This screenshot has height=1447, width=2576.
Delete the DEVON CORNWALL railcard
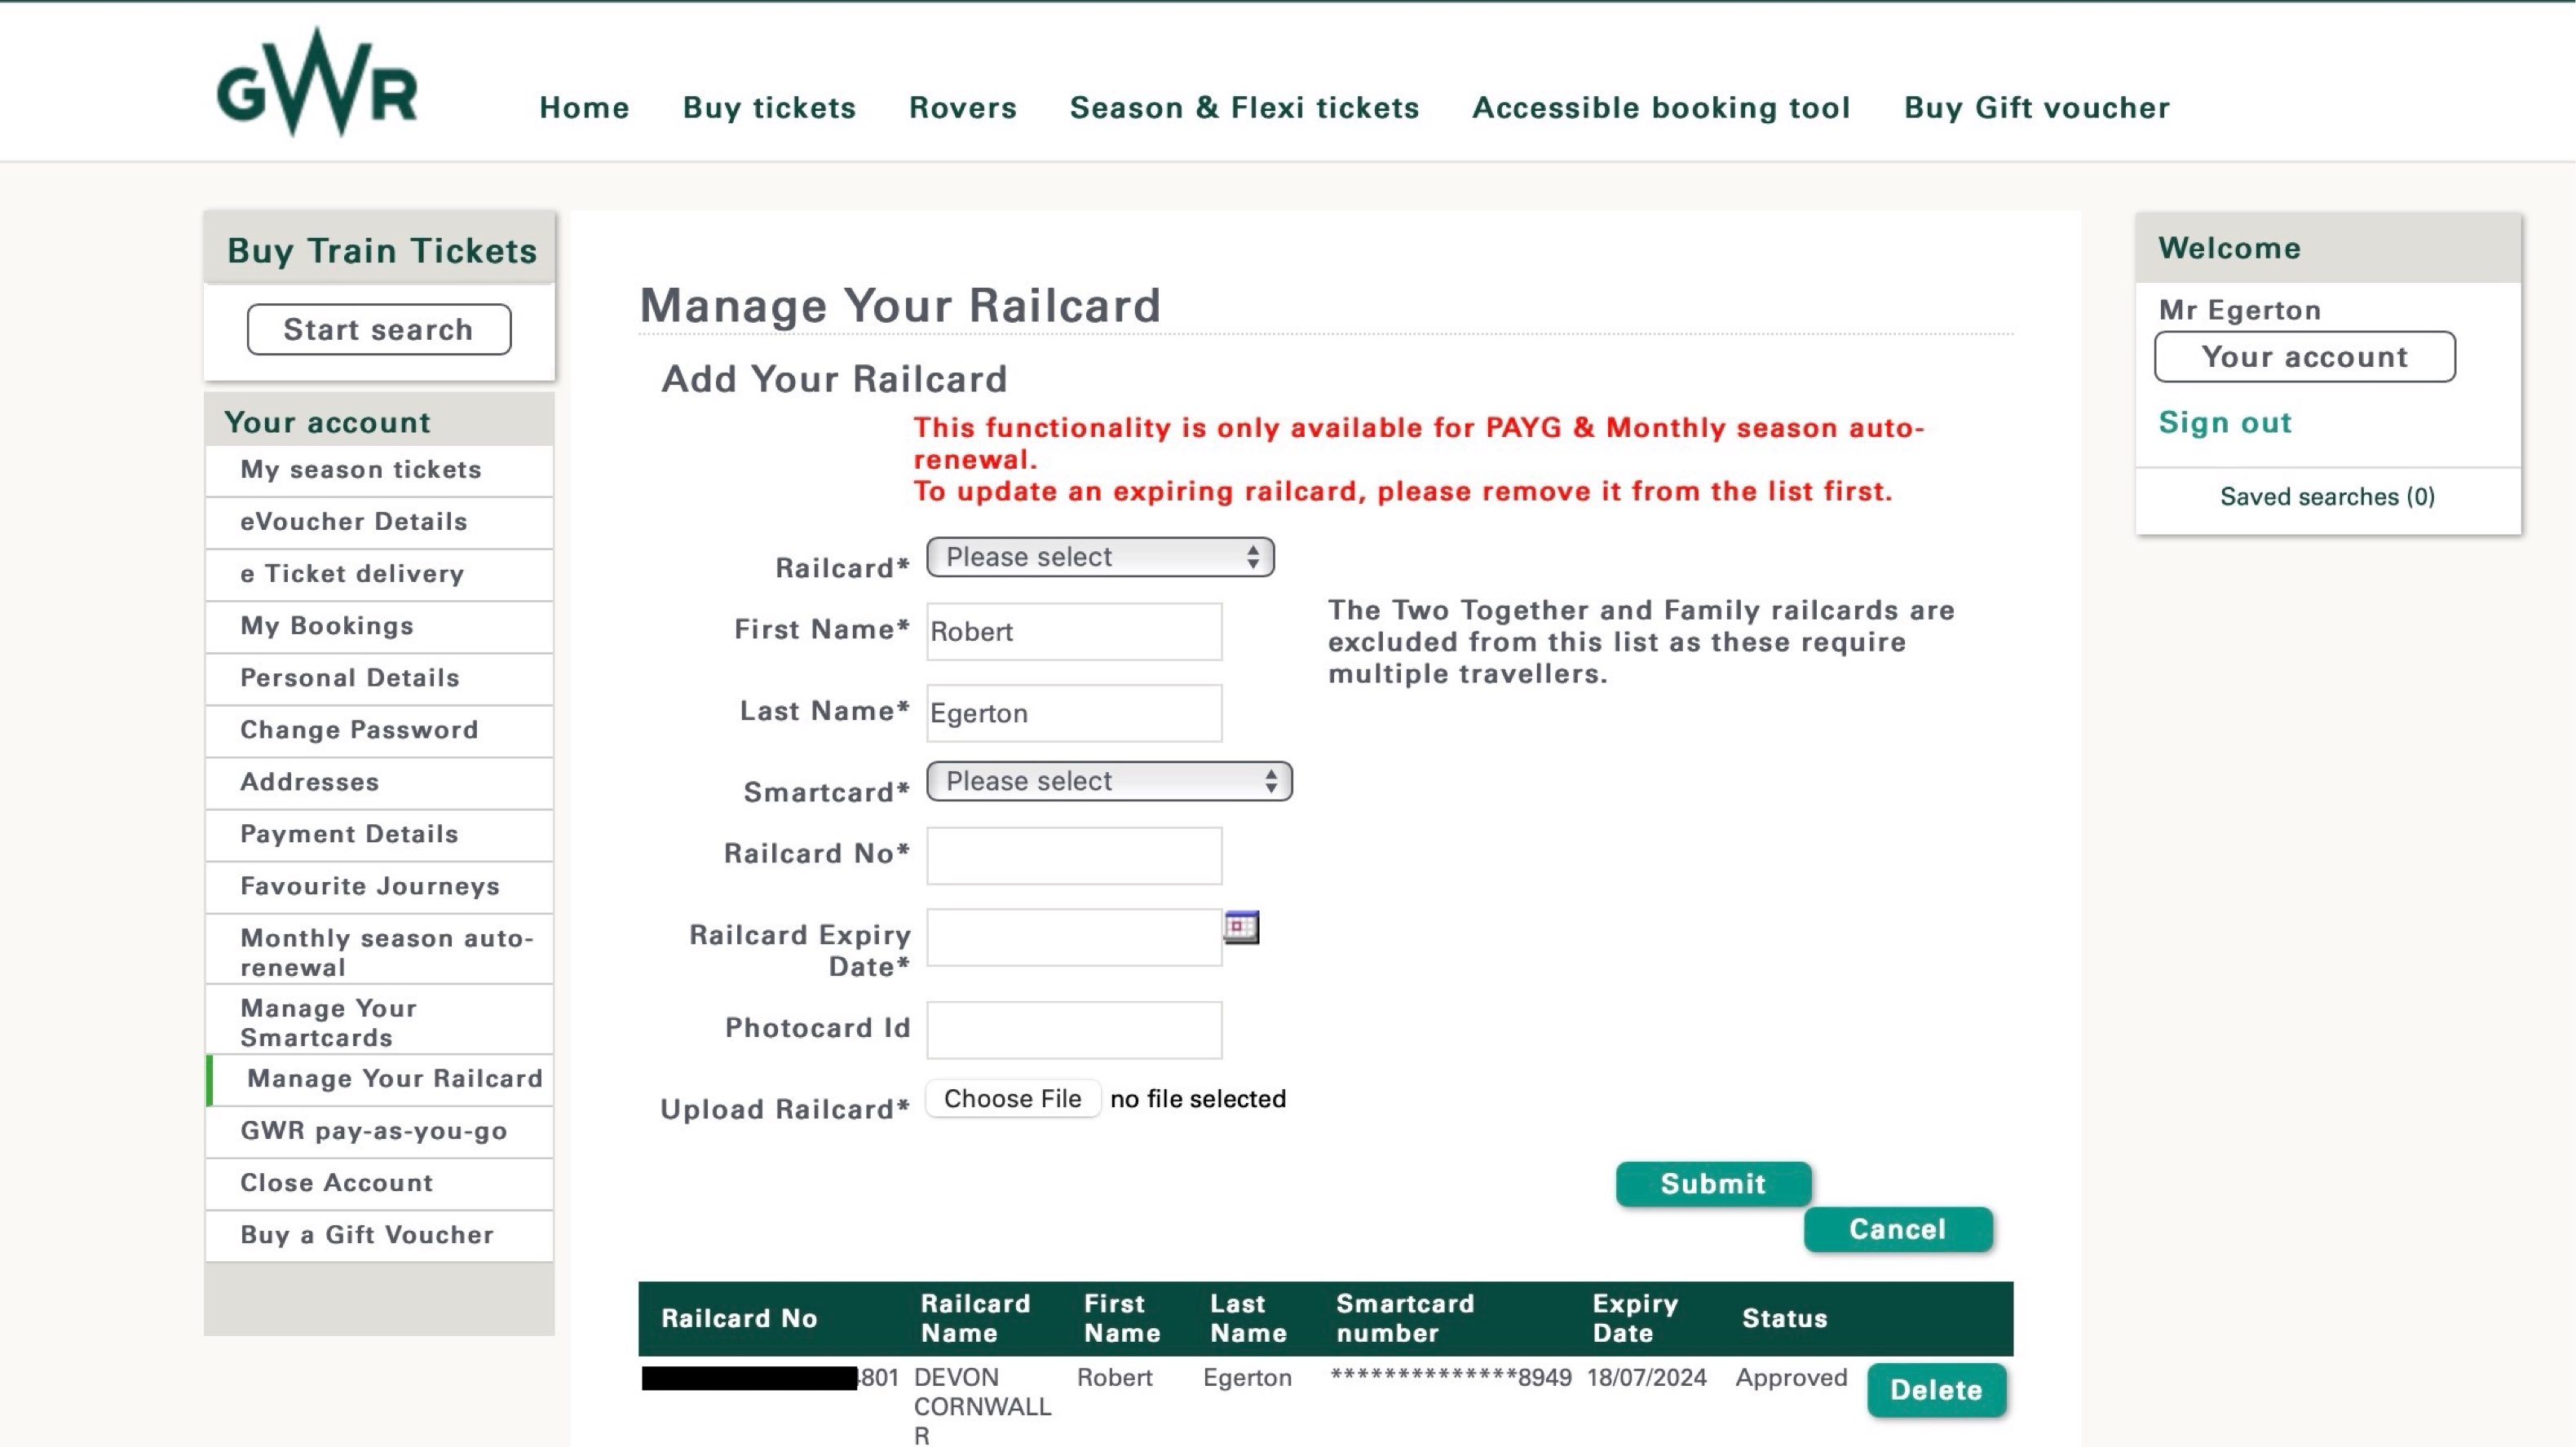(x=1935, y=1389)
